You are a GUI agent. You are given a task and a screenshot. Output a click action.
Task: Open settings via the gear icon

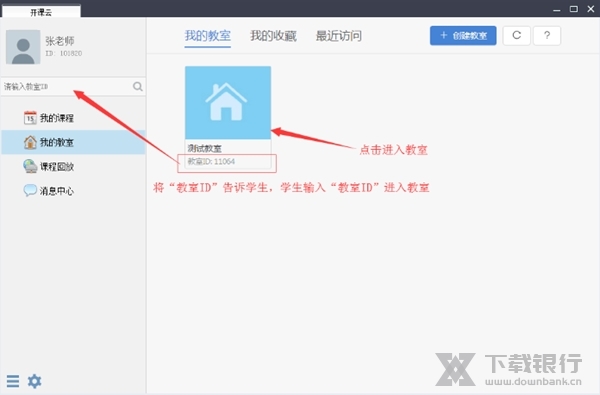pos(34,381)
